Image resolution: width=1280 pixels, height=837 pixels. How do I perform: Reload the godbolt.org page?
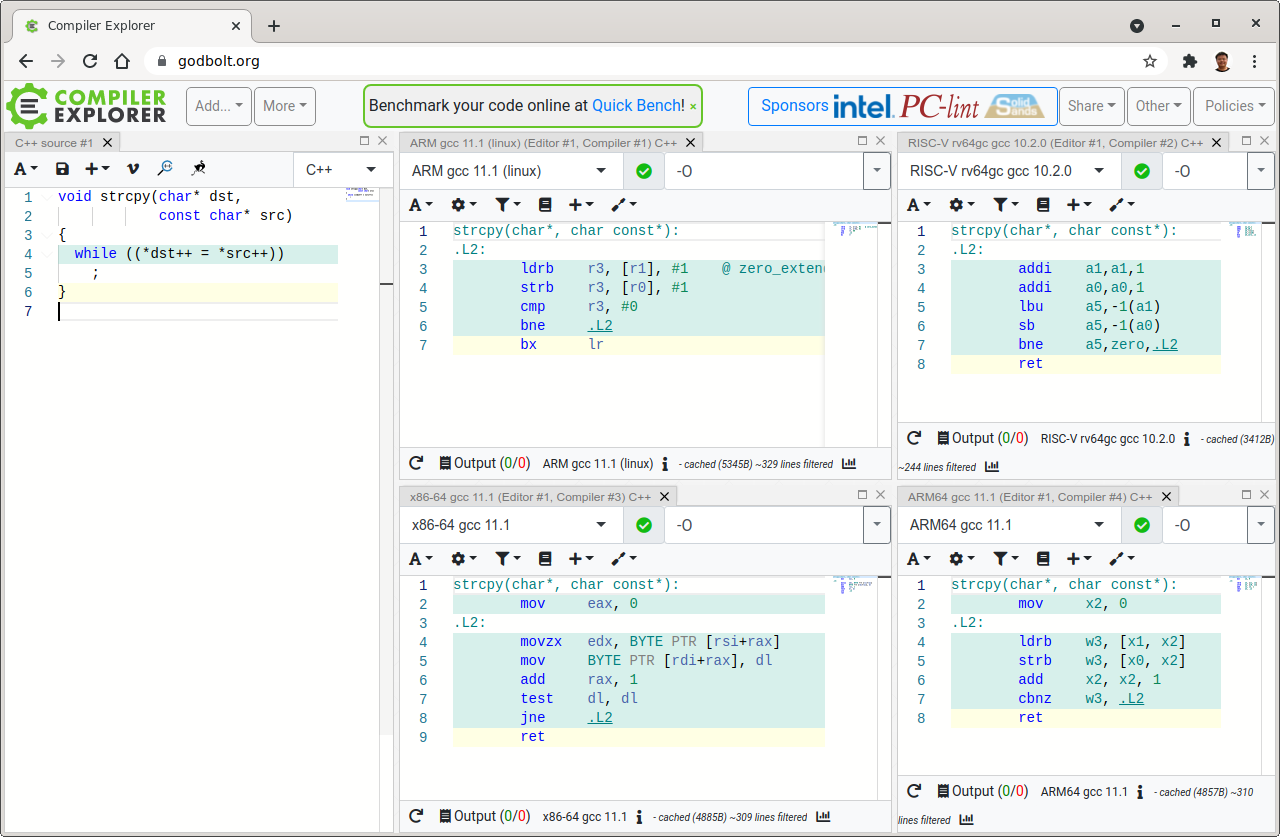(90, 61)
